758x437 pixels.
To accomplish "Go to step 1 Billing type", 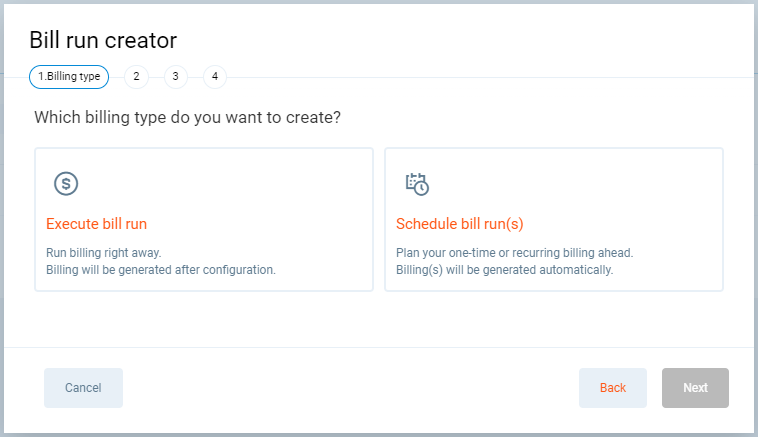I will (69, 77).
